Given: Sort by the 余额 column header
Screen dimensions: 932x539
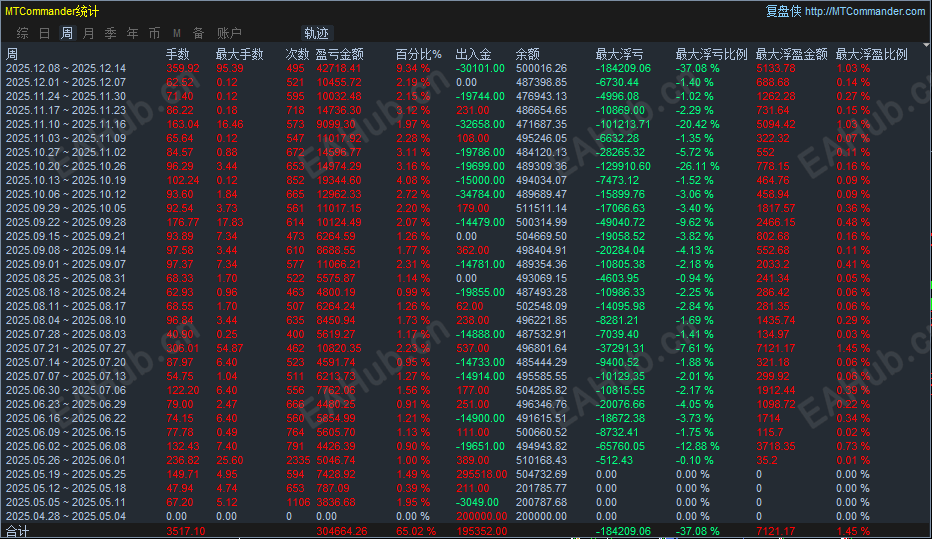Looking at the screenshot, I should point(527,54).
